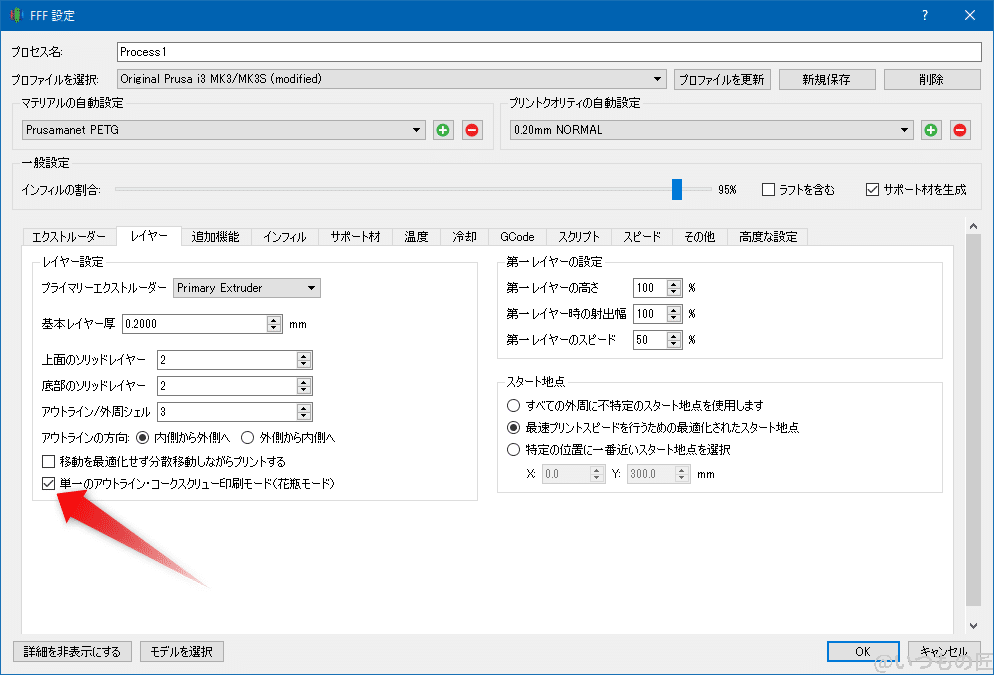Open the material selection dropdown
994x675 pixels.
[416, 129]
